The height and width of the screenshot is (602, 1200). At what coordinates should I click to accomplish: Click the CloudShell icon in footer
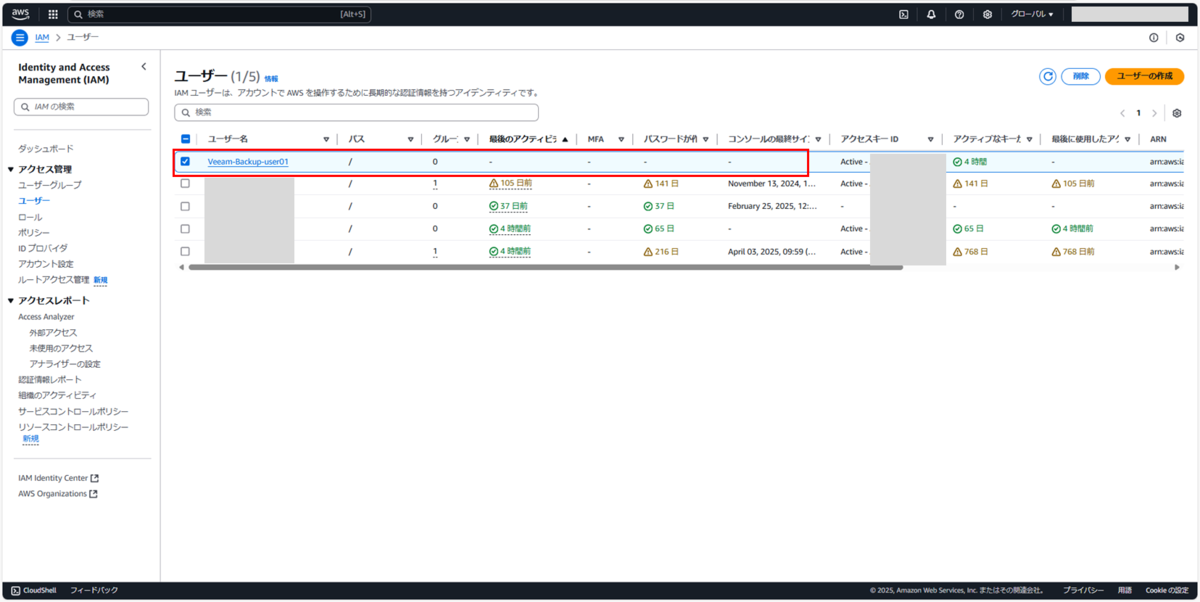[15, 590]
